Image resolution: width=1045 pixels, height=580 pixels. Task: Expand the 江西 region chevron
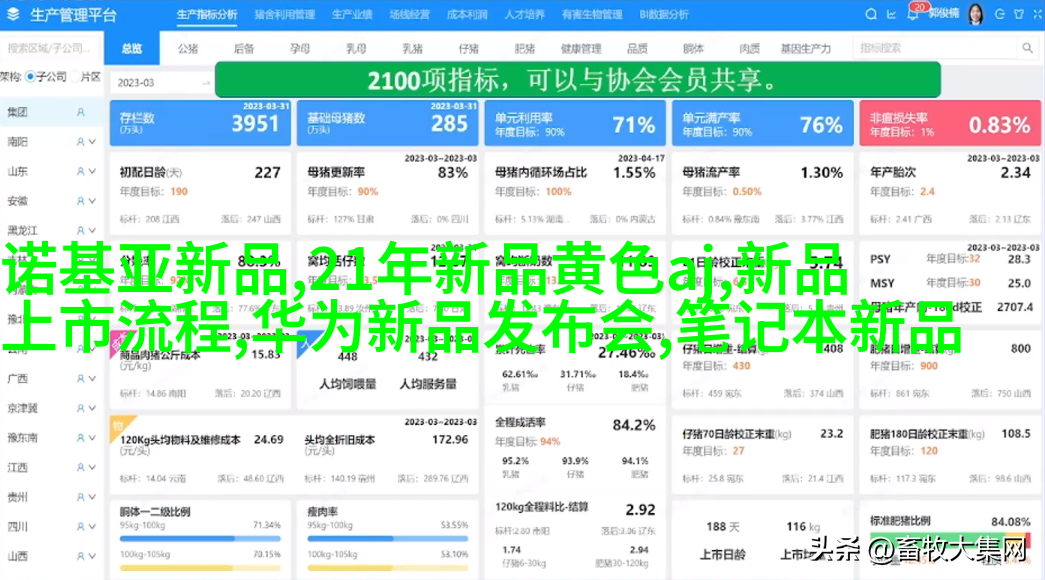pos(92,467)
